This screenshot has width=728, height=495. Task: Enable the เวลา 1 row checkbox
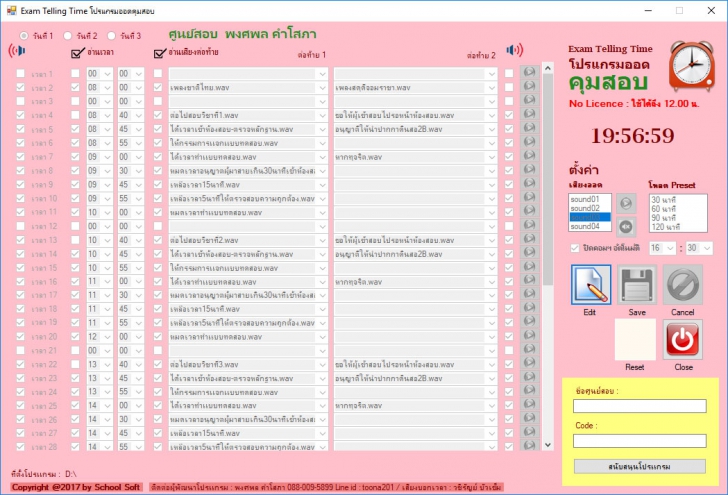20,74
